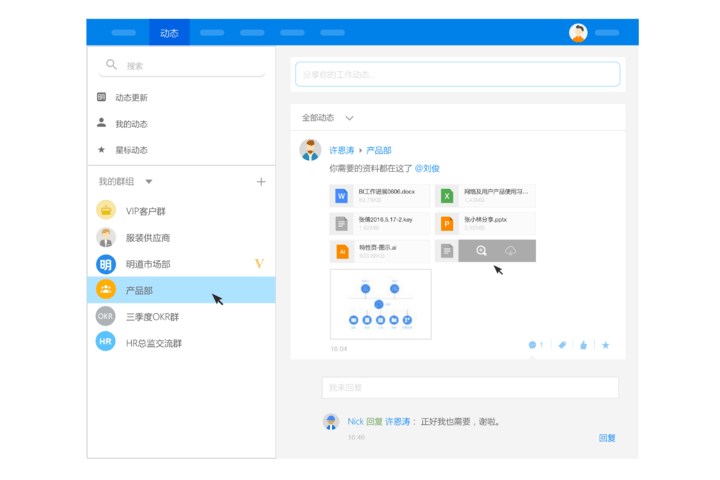Image resolution: width=720 pixels, height=480 pixels.
Task: Open the 张小林分享.pptx presentation file
Action: pos(485,223)
